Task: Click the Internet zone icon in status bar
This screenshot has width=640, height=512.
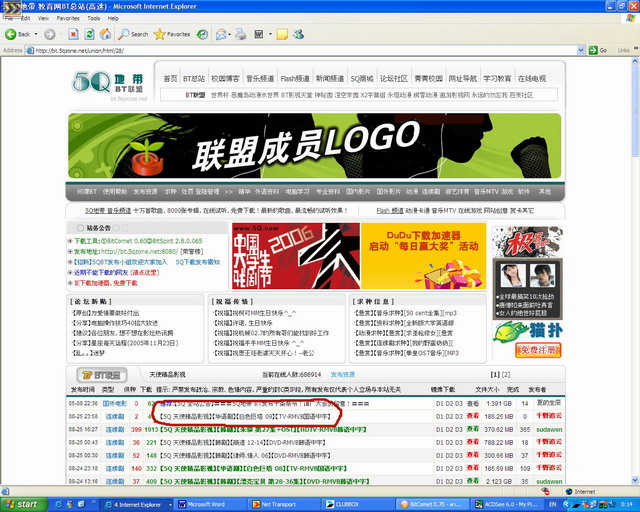Action: coord(569,492)
